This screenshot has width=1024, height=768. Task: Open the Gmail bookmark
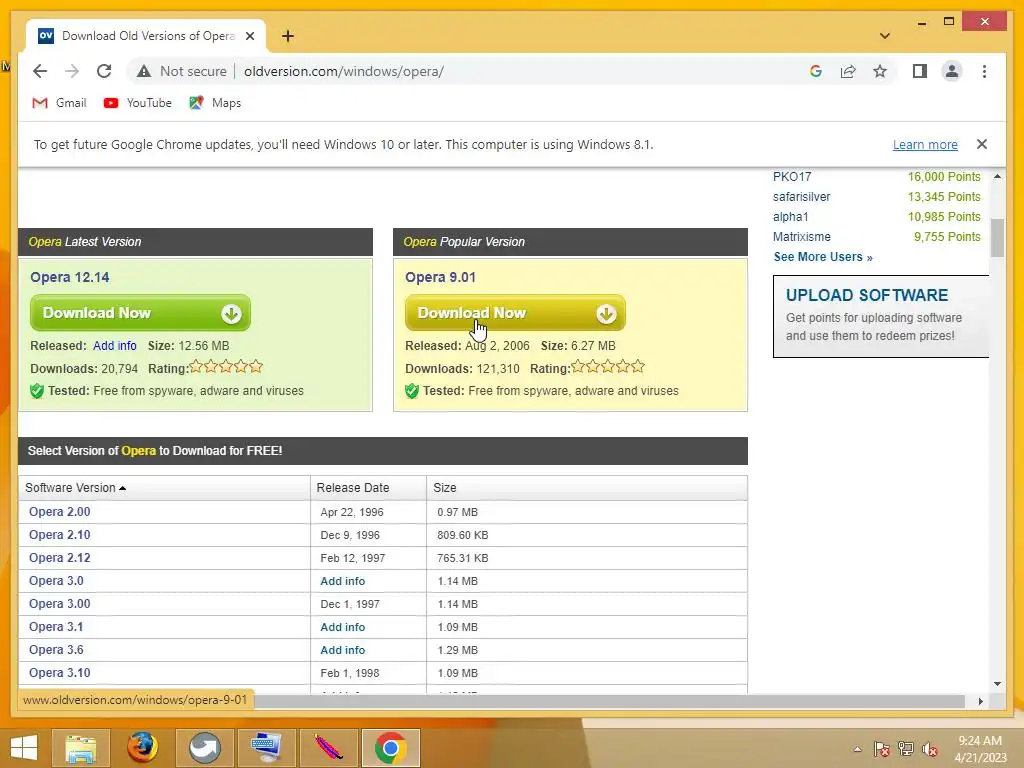(x=59, y=103)
